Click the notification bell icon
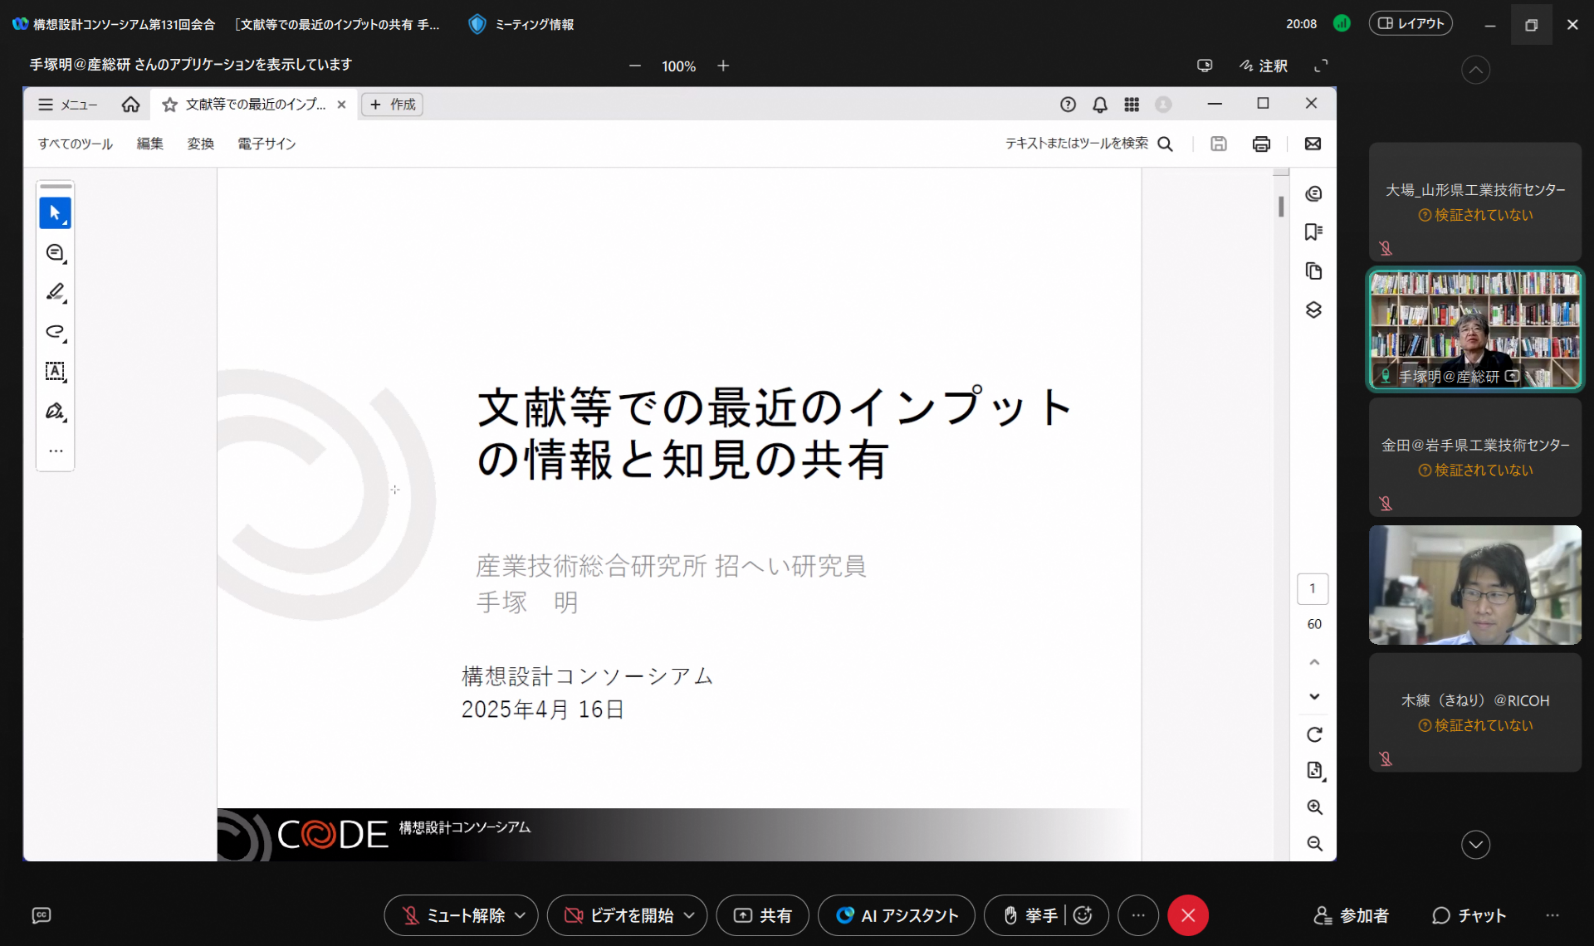The width and height of the screenshot is (1594, 946). 1100,104
